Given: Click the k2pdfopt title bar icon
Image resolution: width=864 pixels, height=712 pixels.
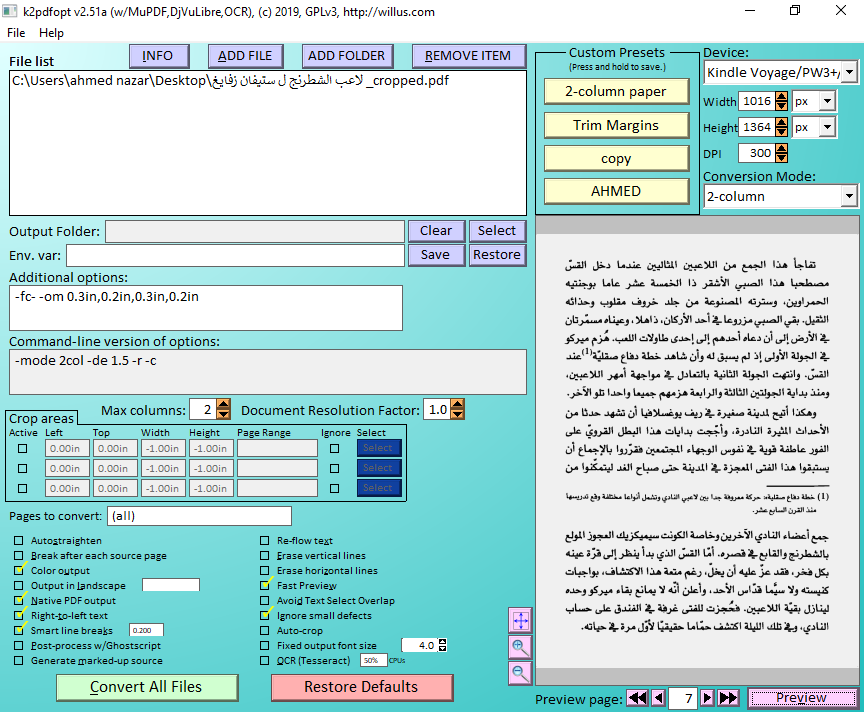Looking at the screenshot, I should click(10, 11).
